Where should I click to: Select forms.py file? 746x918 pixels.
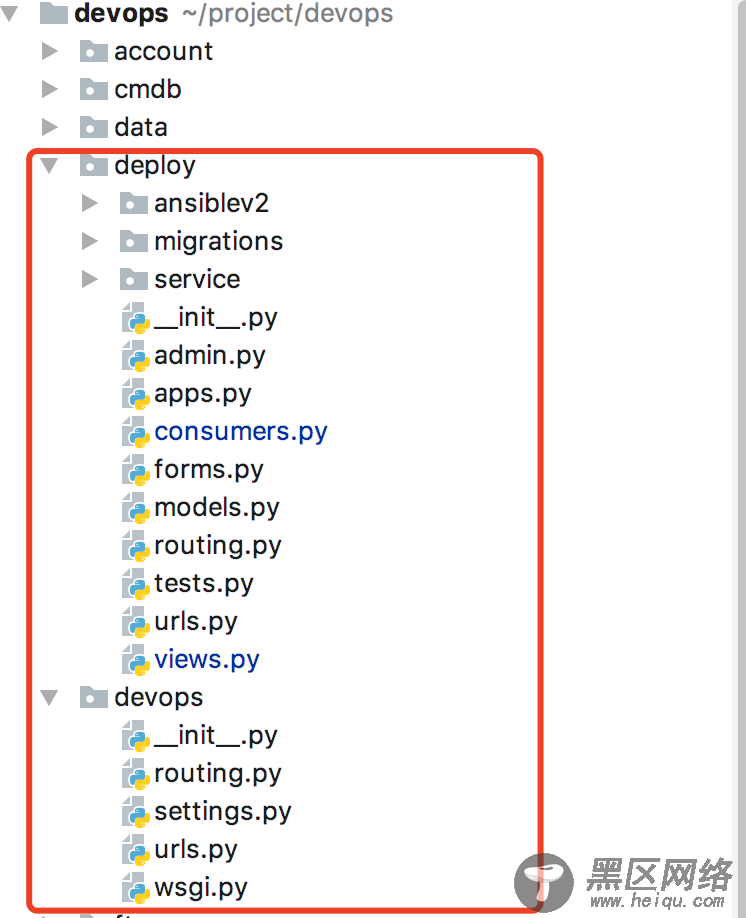click(208, 470)
